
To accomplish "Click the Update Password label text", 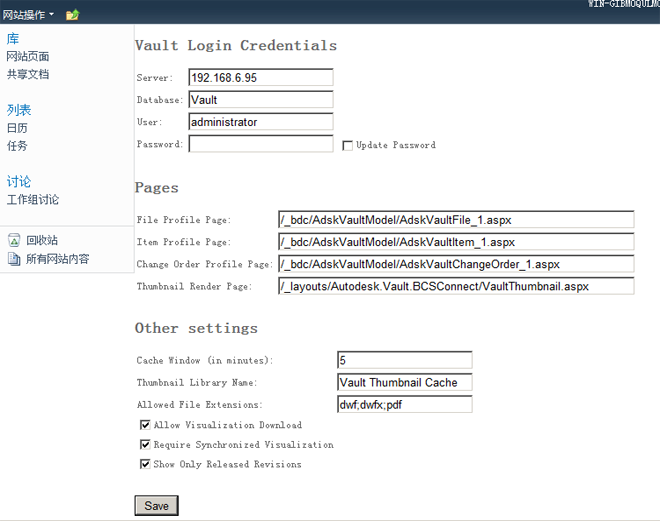I will tap(396, 145).
